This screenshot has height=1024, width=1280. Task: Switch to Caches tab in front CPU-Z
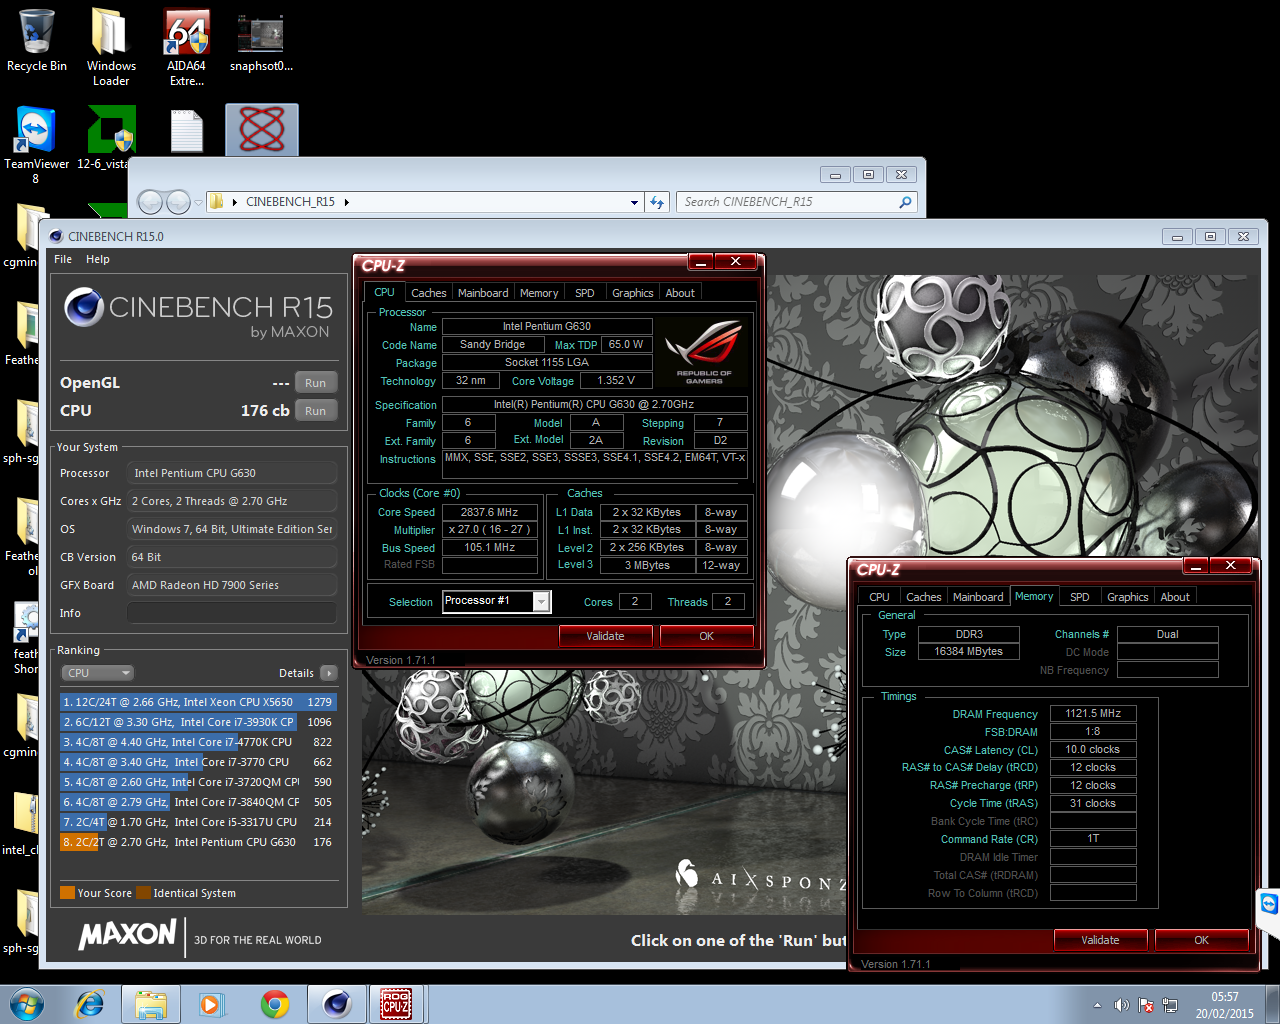(429, 293)
